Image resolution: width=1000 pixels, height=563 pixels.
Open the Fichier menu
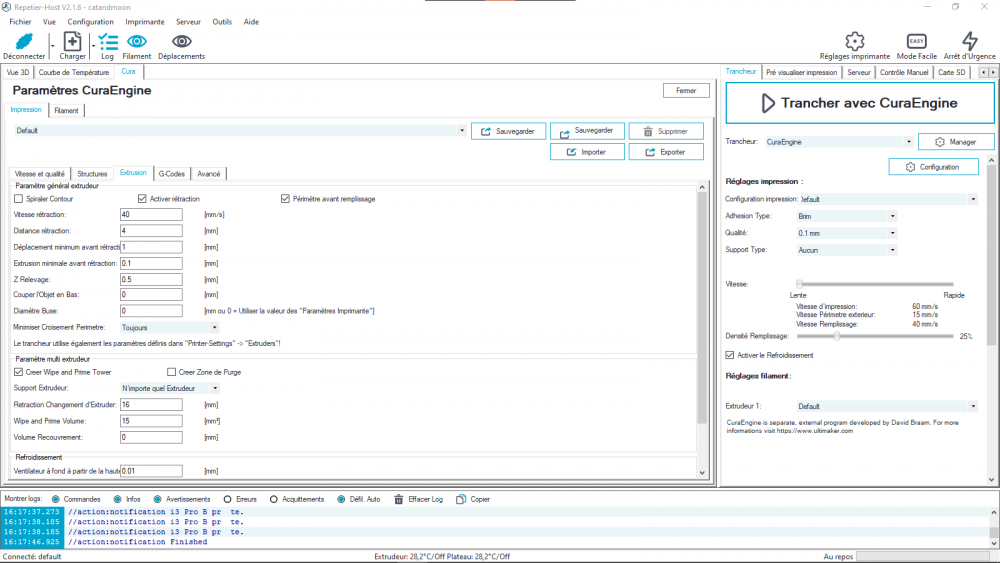coord(20,22)
